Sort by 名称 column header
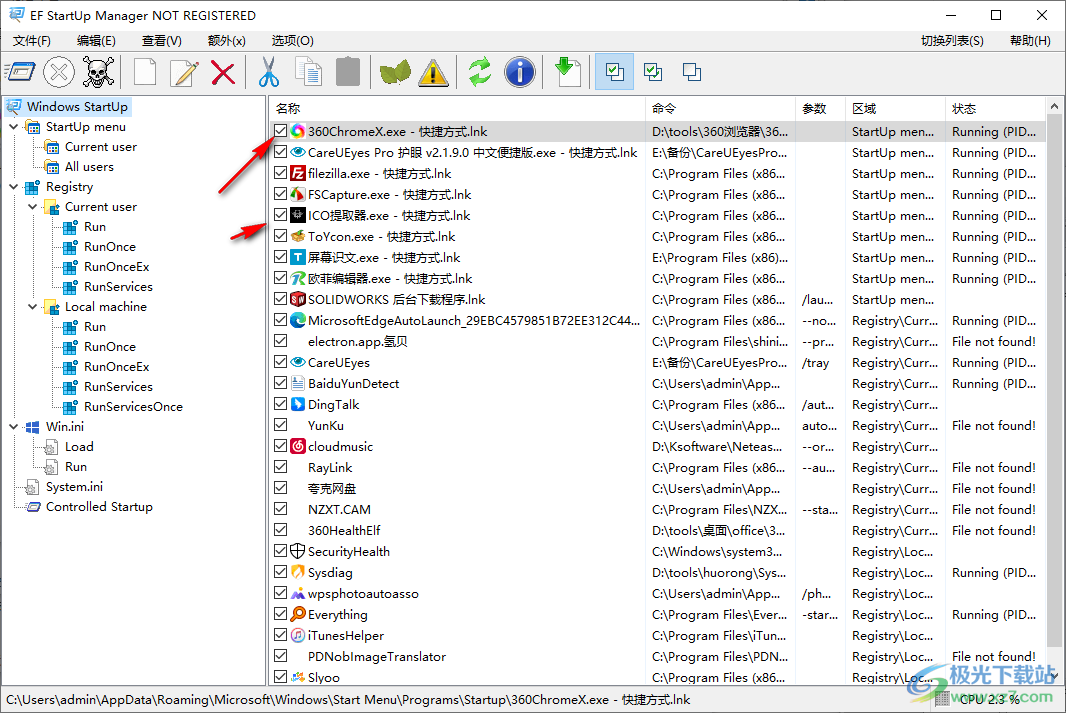The height and width of the screenshot is (713, 1066). pyautogui.click(x=458, y=109)
